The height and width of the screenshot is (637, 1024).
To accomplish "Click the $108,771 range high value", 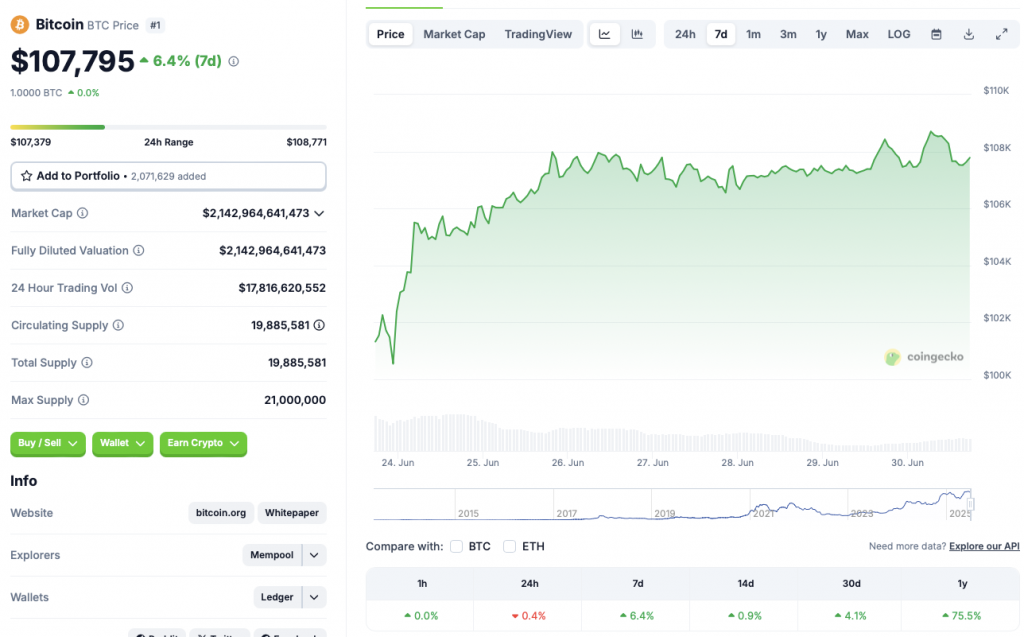I will (x=307, y=142).
